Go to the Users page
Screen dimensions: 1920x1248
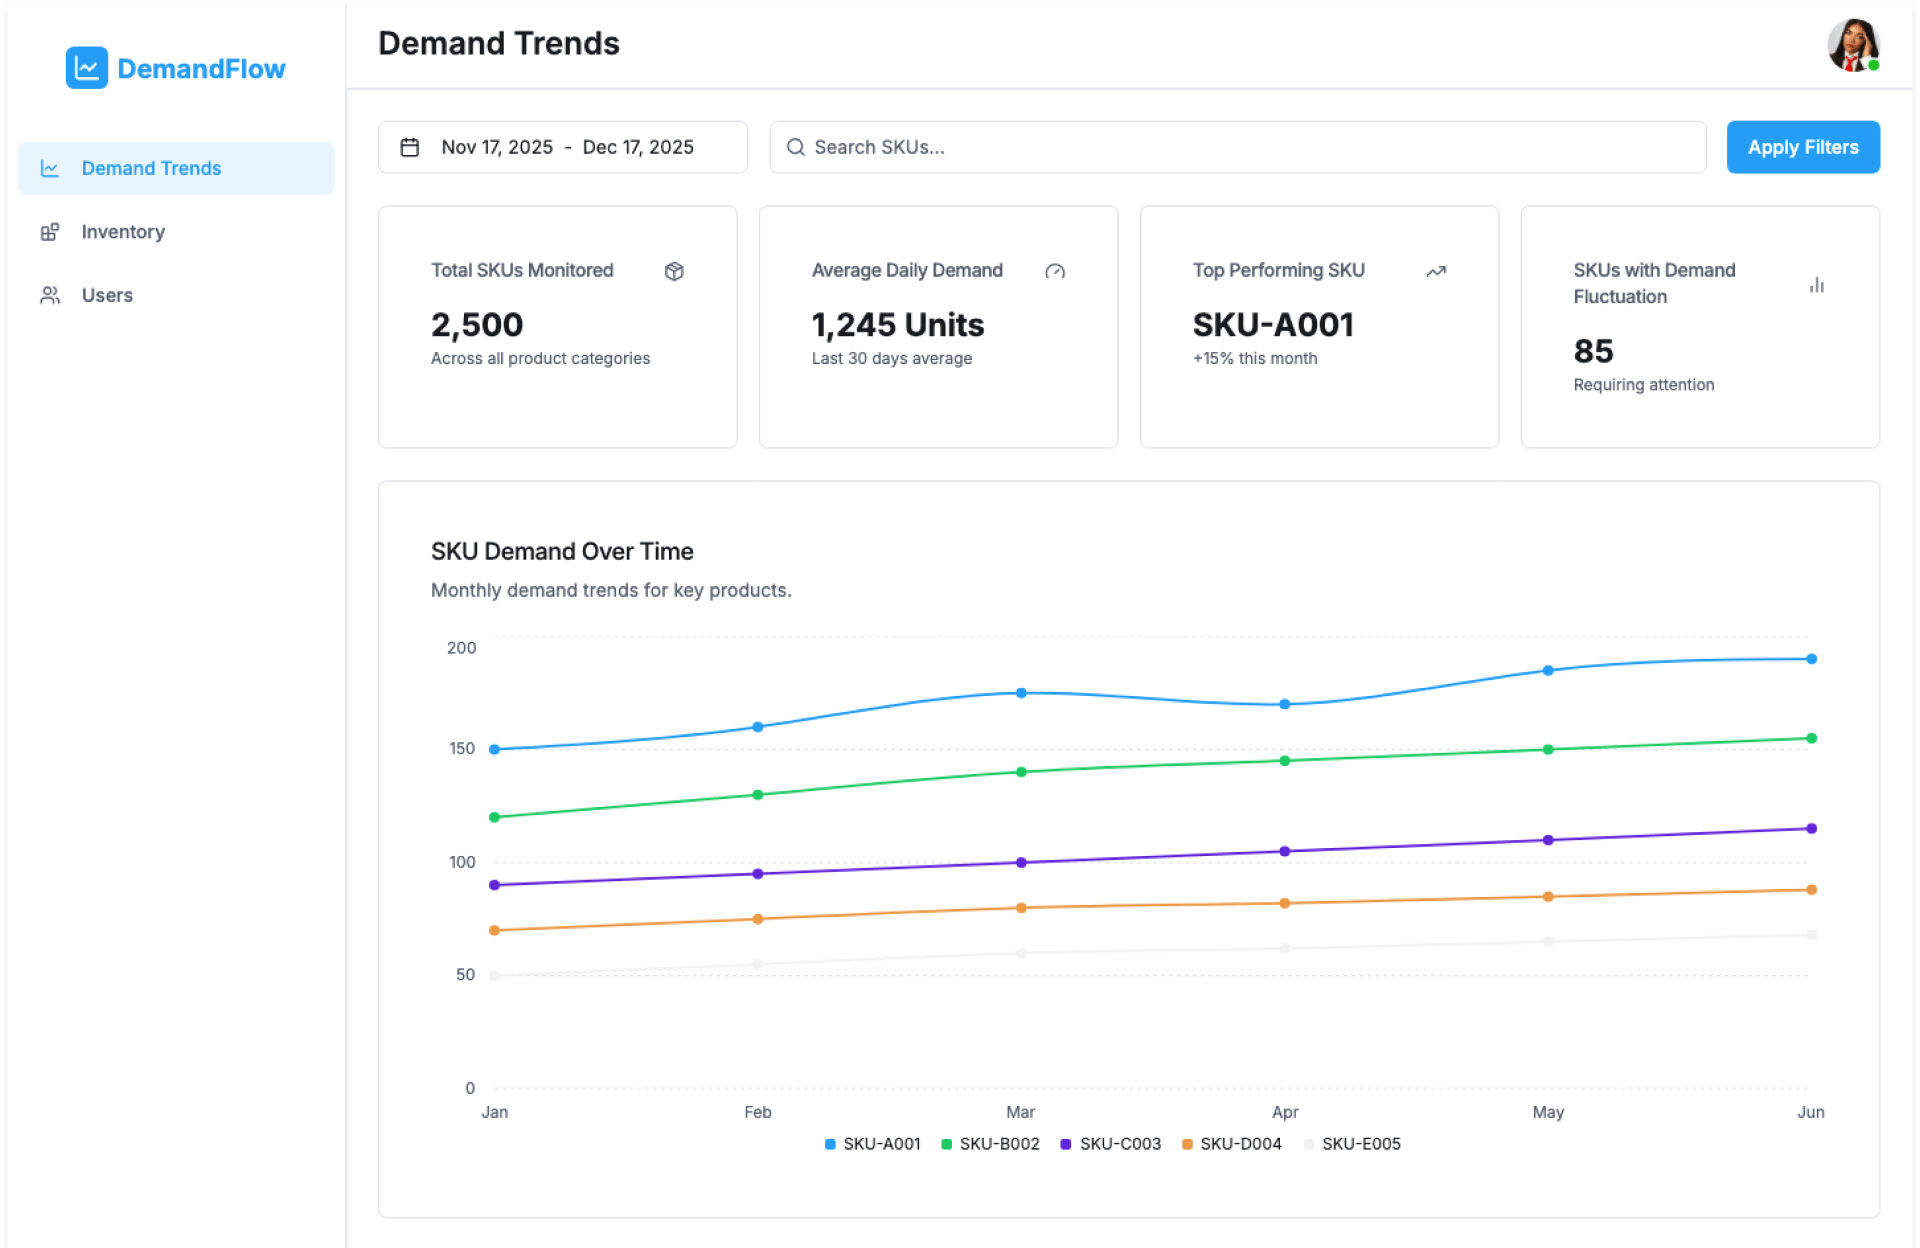click(106, 295)
